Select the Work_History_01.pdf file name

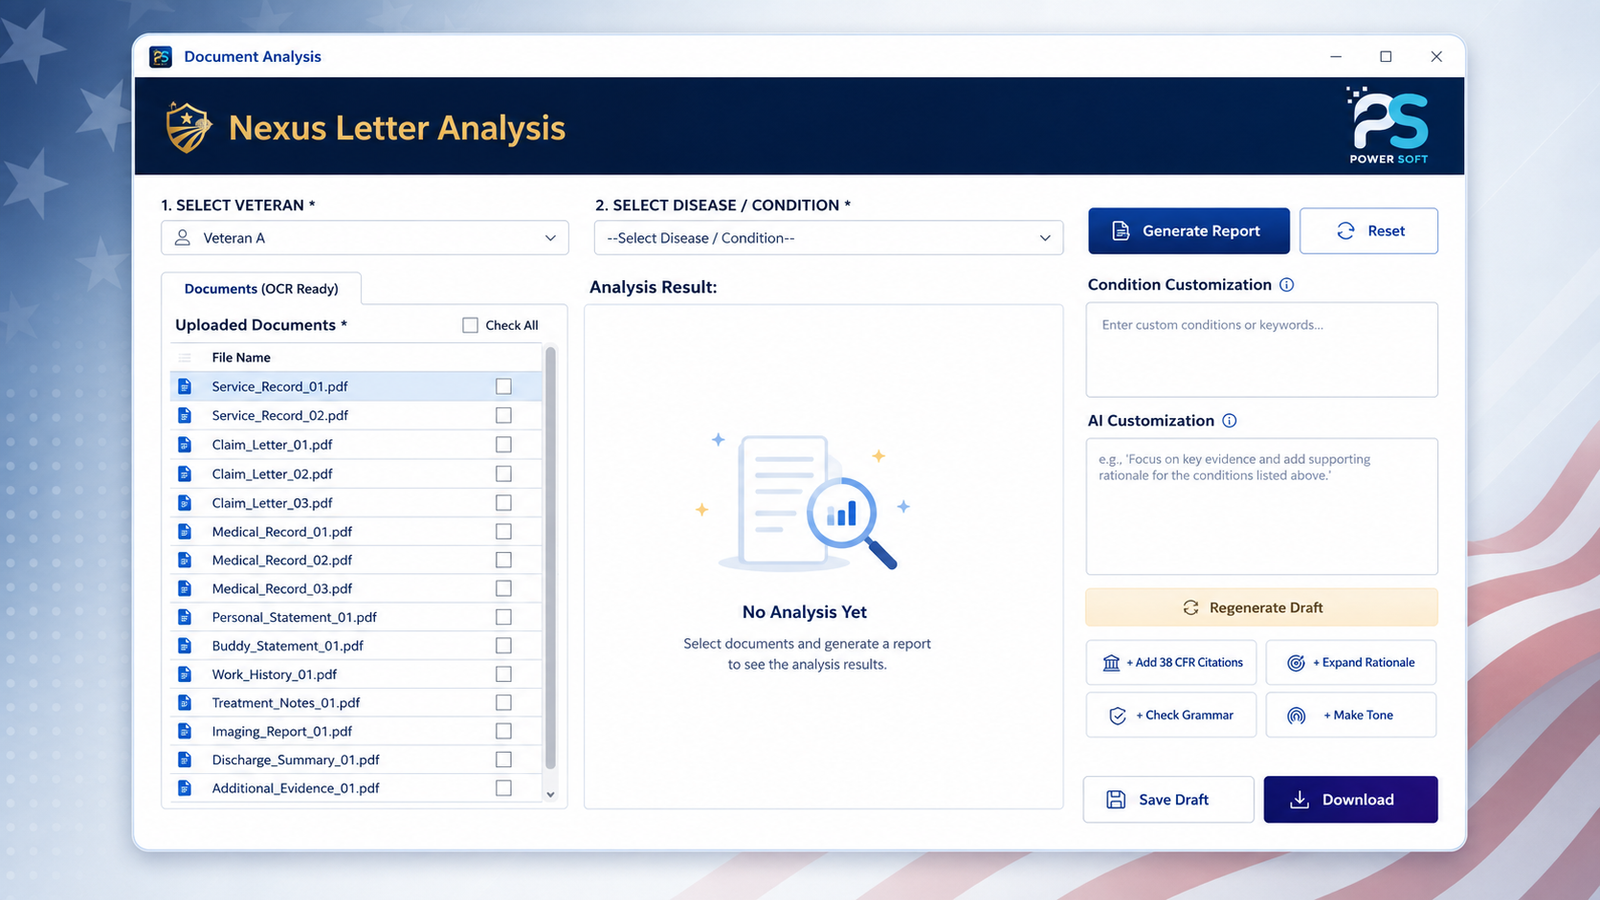[x=275, y=675]
